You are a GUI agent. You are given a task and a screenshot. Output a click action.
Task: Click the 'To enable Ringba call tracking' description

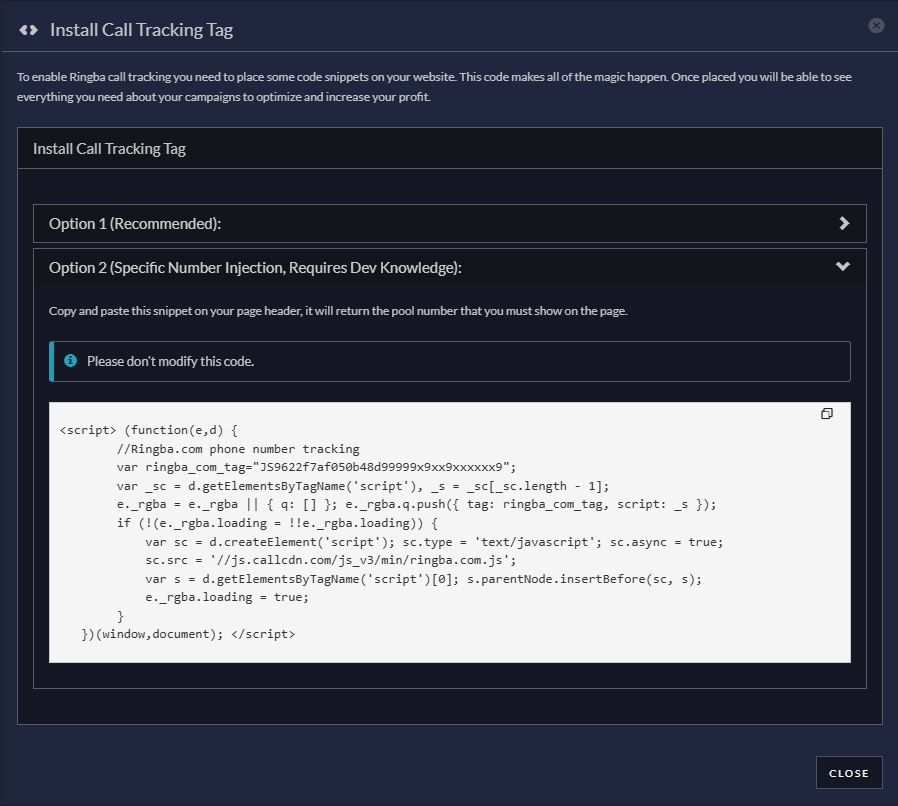[434, 87]
